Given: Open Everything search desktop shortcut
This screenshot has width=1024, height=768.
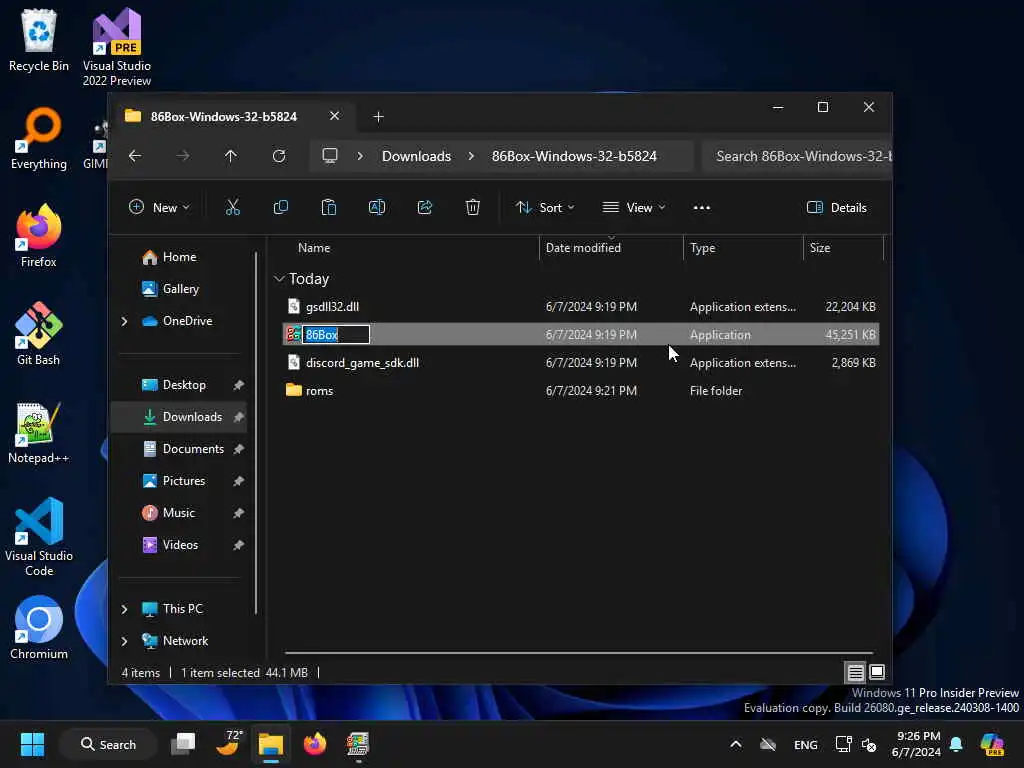Looking at the screenshot, I should tap(39, 138).
